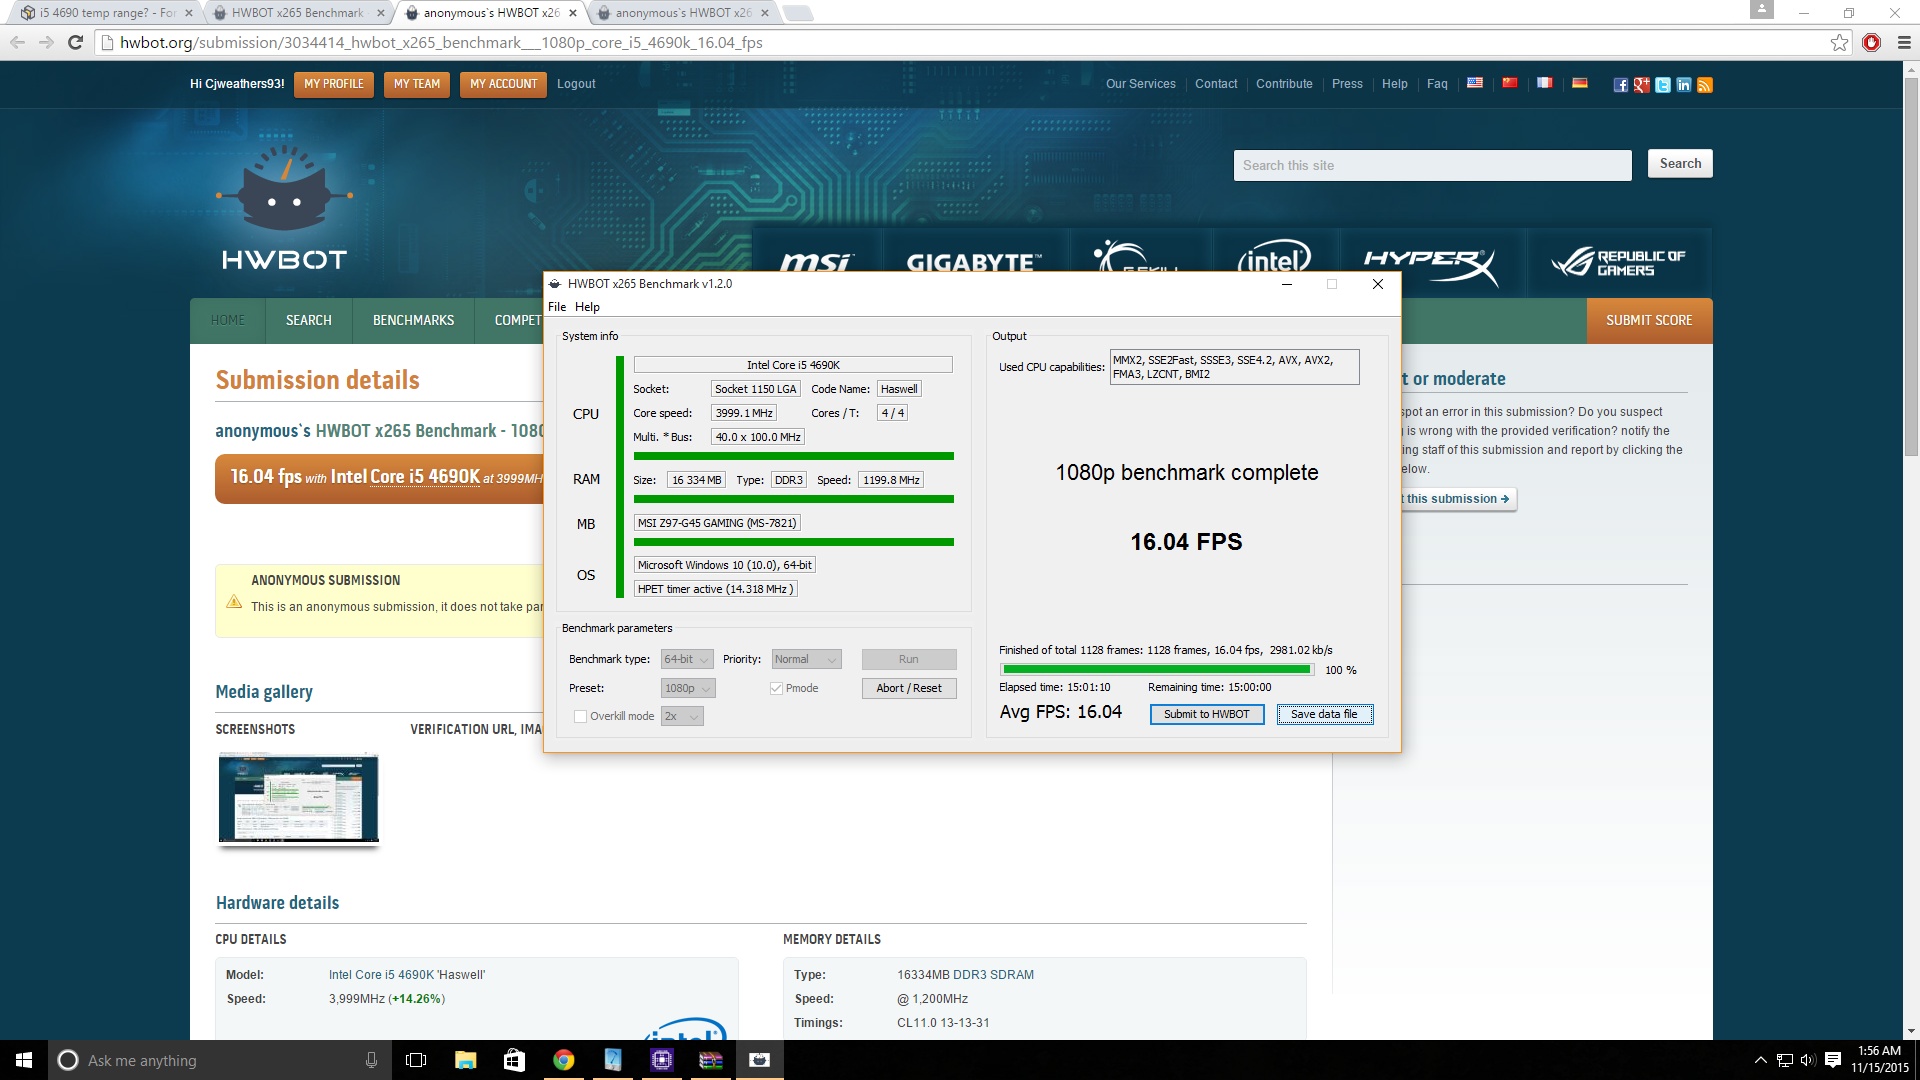
Task: Open the Contribute link
Action: tap(1284, 84)
